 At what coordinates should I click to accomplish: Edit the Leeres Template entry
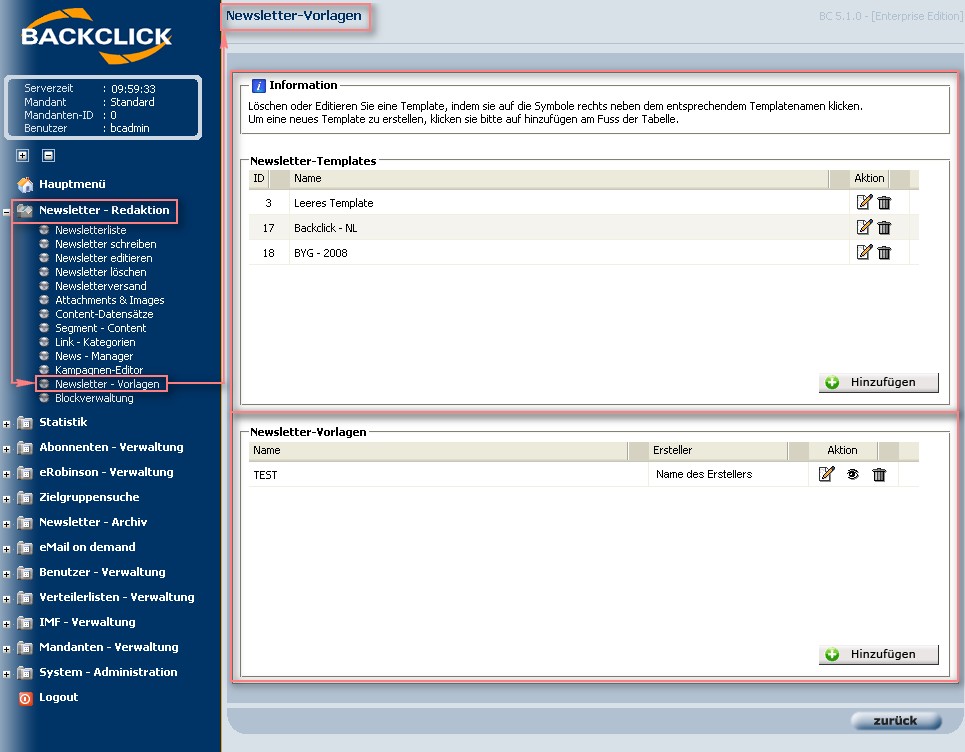click(864, 202)
